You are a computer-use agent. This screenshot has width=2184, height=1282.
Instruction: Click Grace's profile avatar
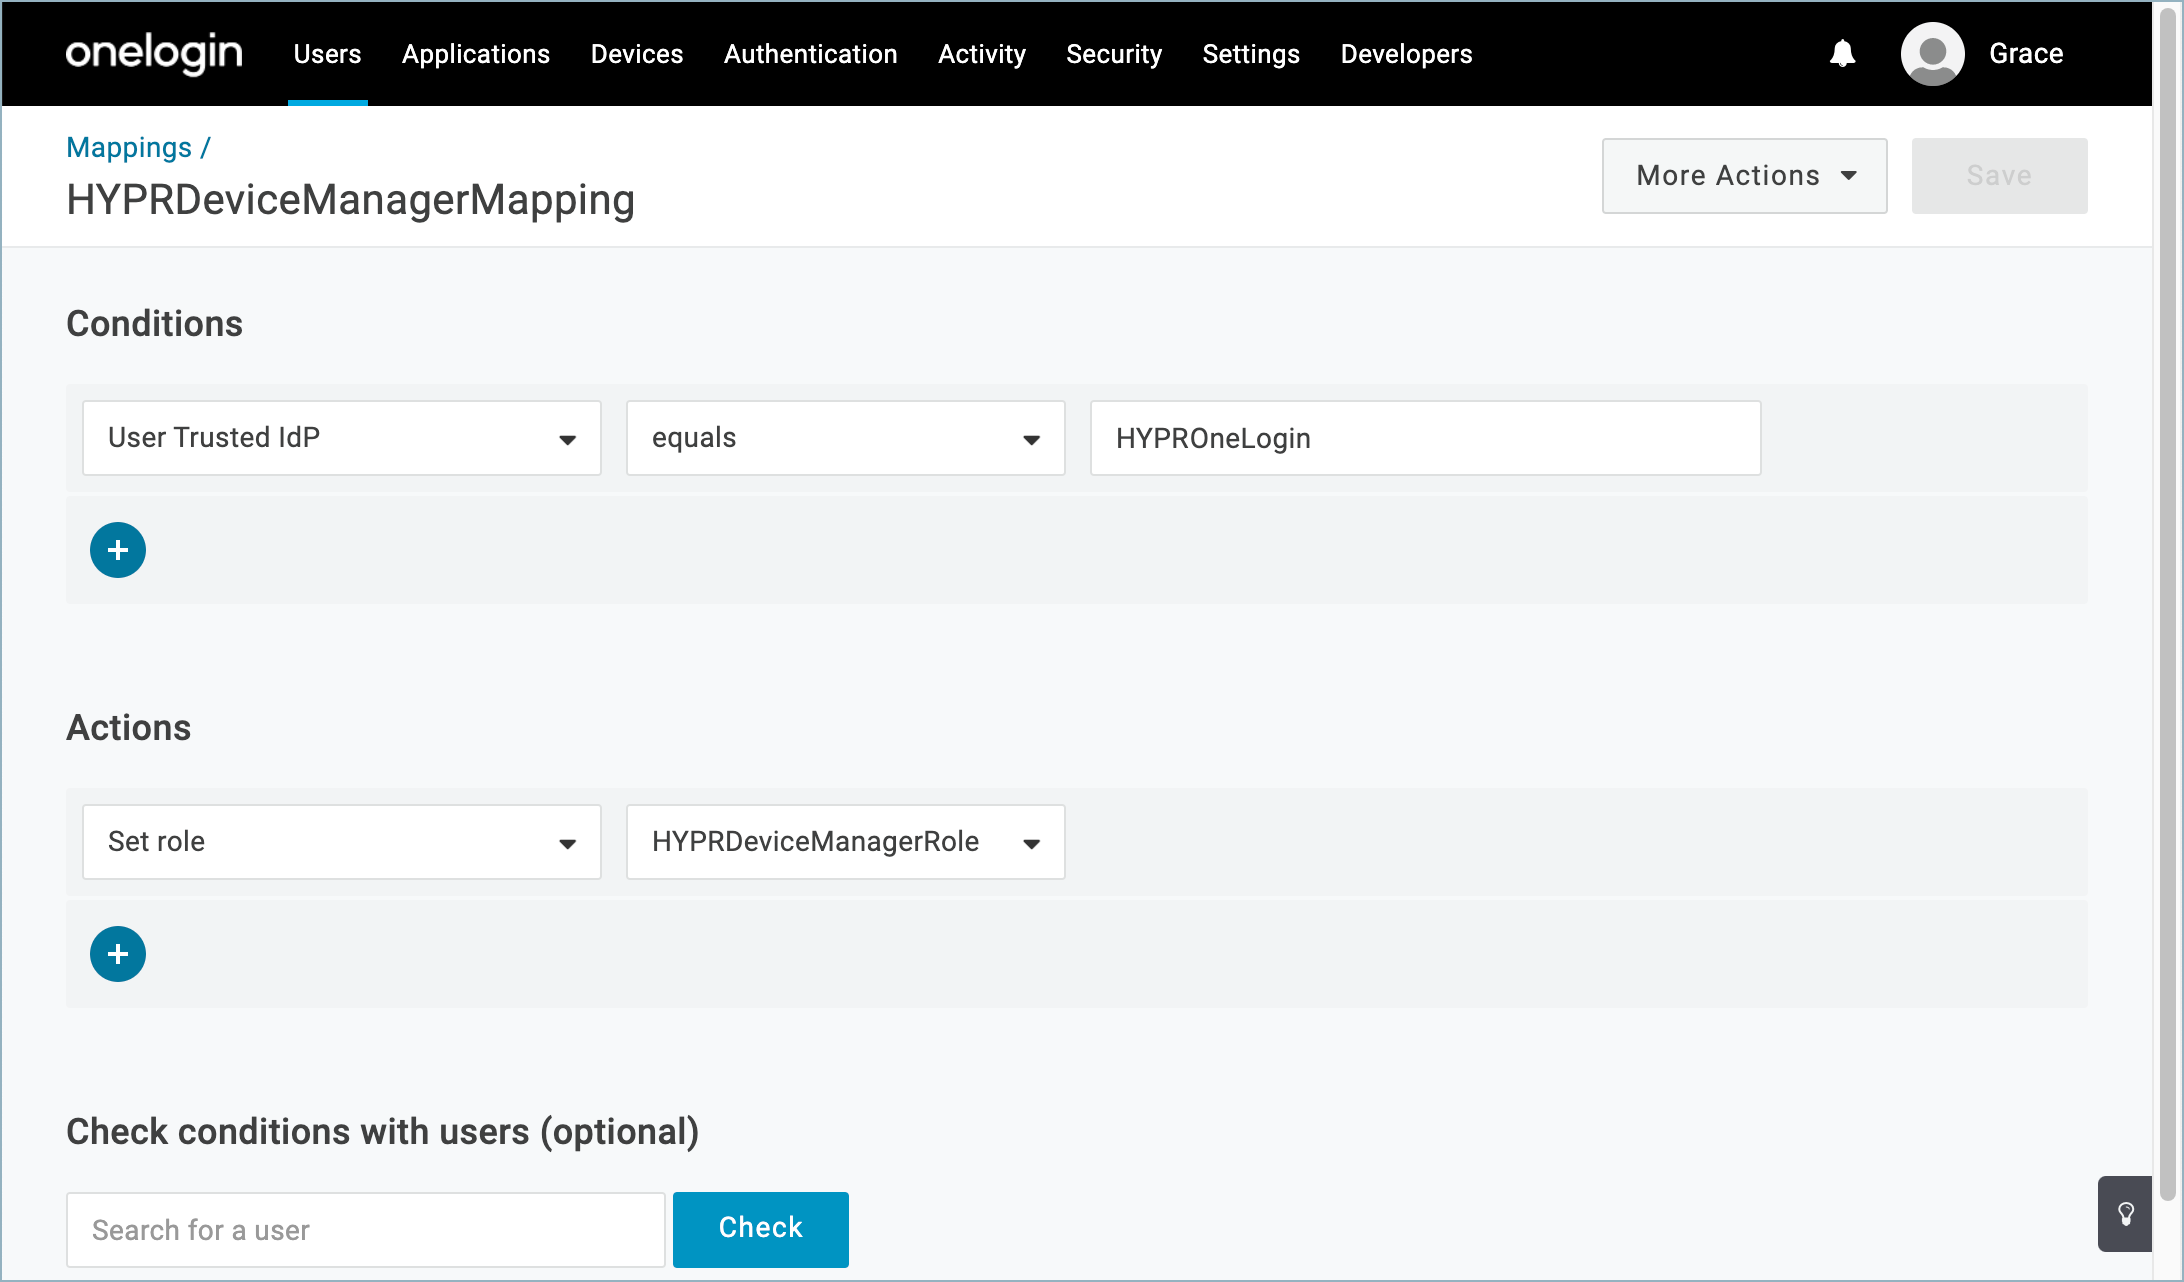click(1932, 54)
